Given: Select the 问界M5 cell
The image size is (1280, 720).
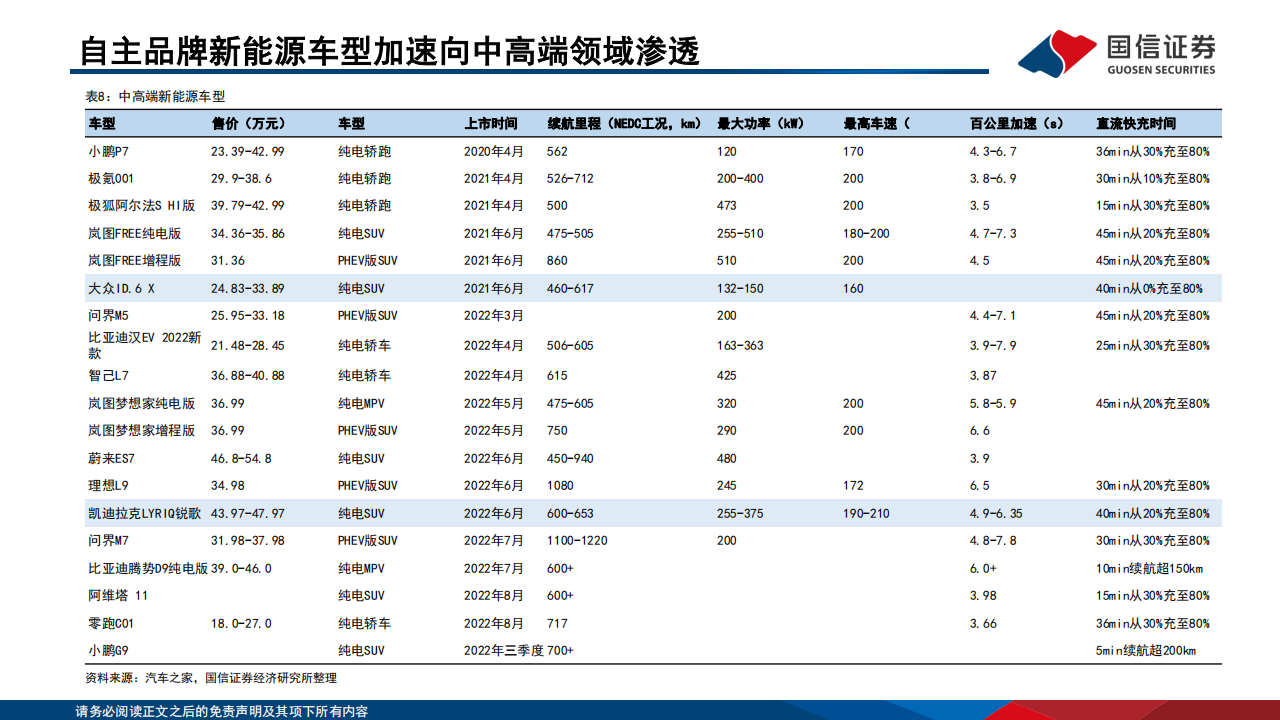Looking at the screenshot, I should 109,316.
